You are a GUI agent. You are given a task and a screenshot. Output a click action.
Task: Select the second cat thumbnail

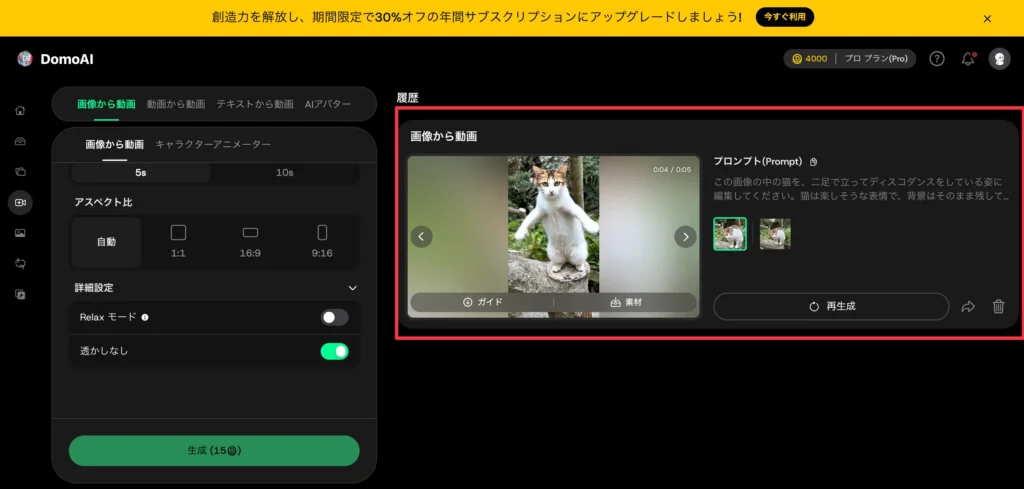(x=775, y=234)
